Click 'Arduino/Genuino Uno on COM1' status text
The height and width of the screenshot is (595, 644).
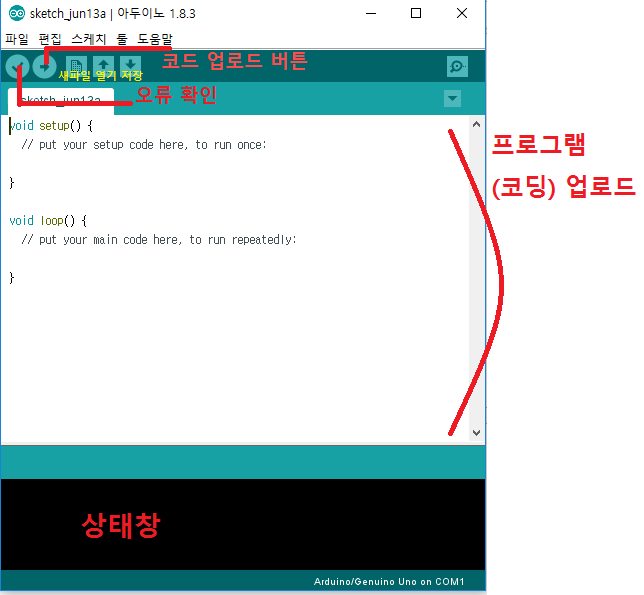(x=389, y=581)
